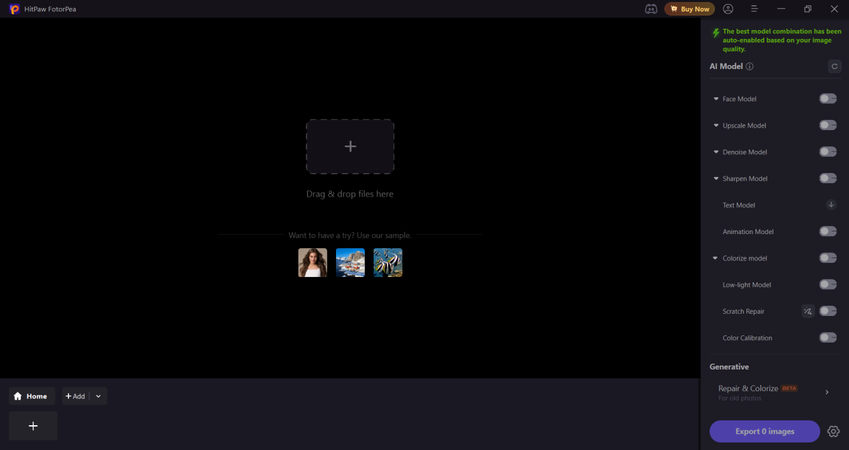This screenshot has height=450, width=849.
Task: Minimize the HitPaw FotorPea window
Action: [x=781, y=9]
